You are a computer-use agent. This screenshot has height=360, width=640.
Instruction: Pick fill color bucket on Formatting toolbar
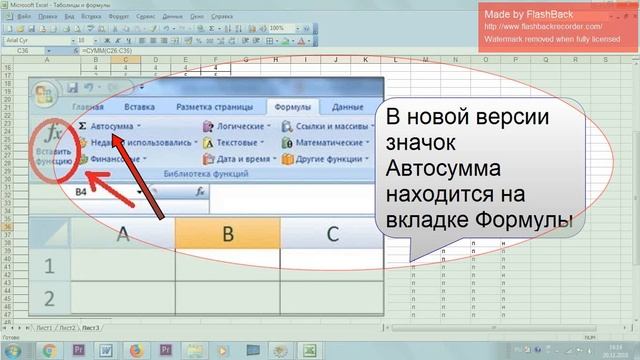point(285,41)
